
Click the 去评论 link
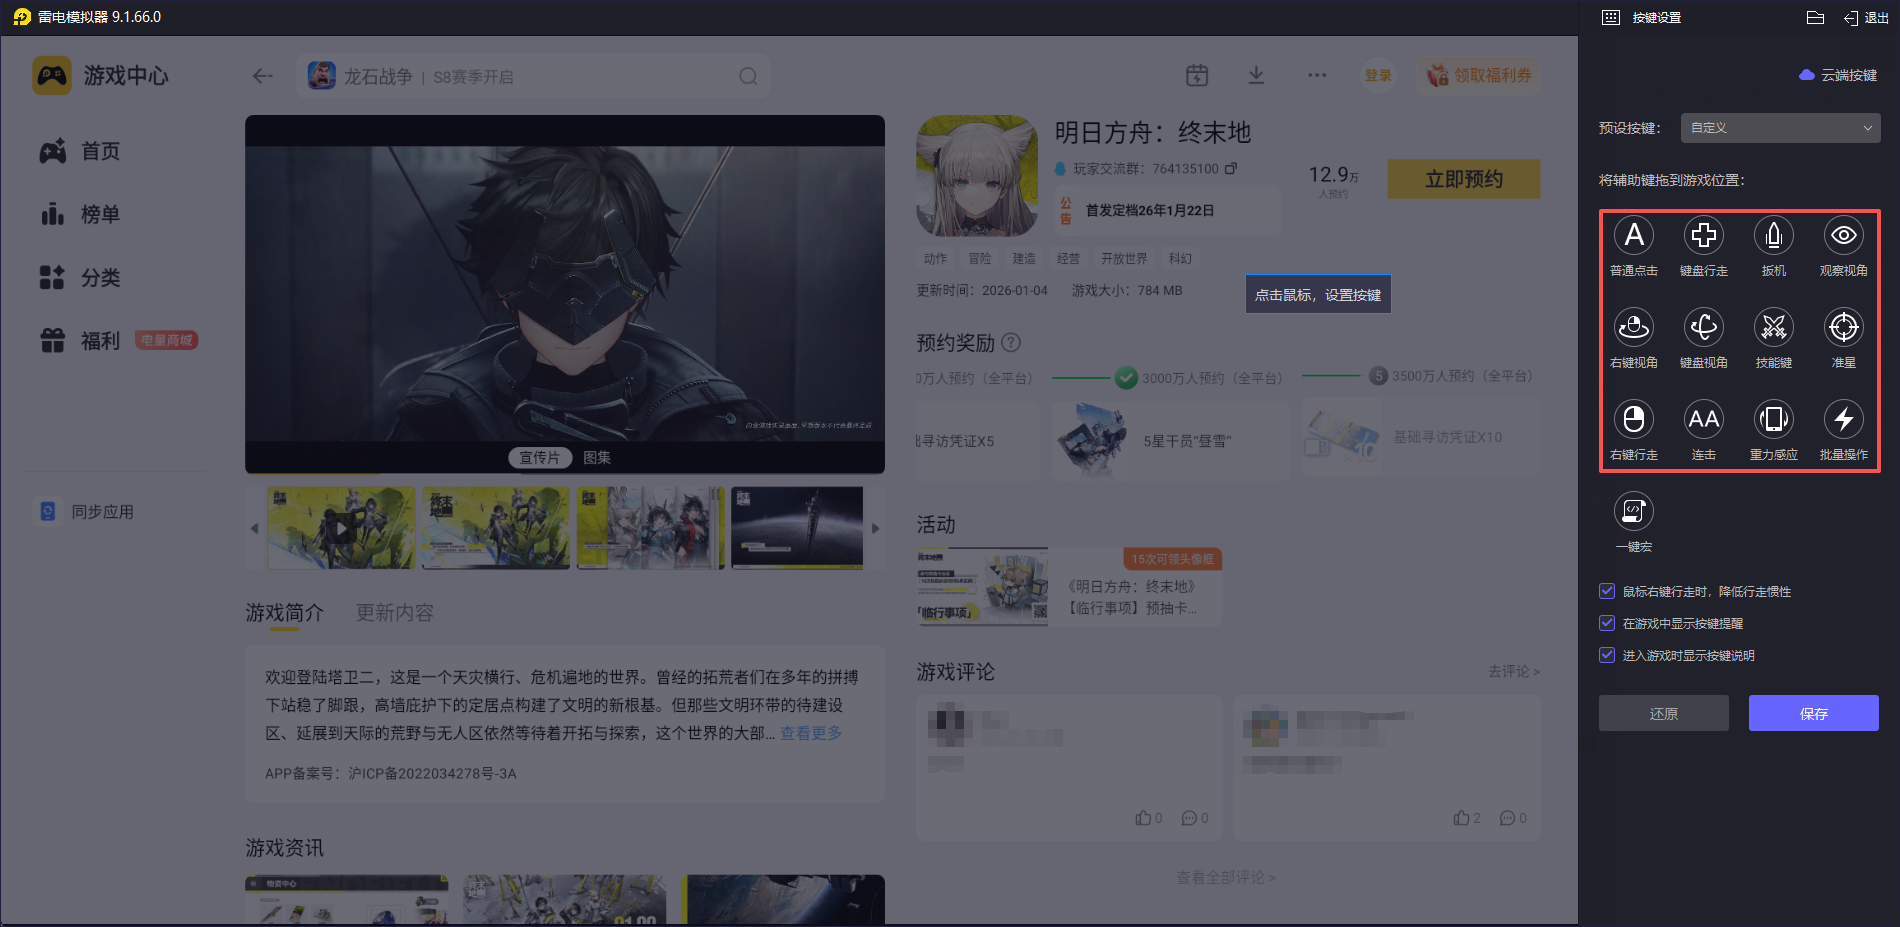1514,671
